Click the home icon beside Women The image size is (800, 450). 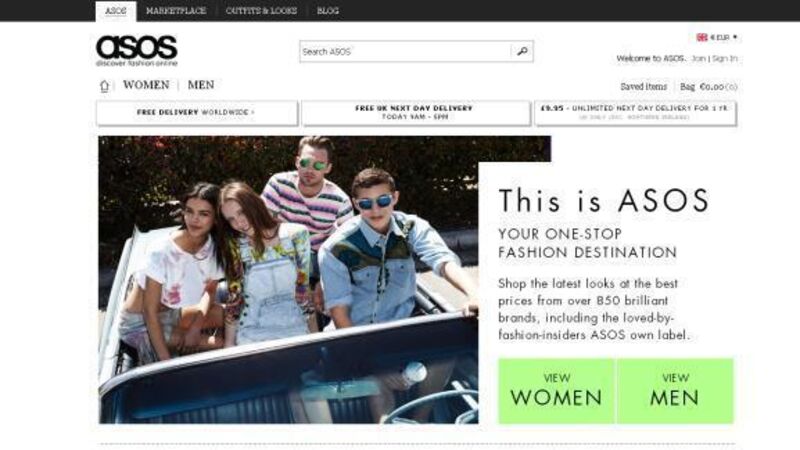(x=104, y=86)
